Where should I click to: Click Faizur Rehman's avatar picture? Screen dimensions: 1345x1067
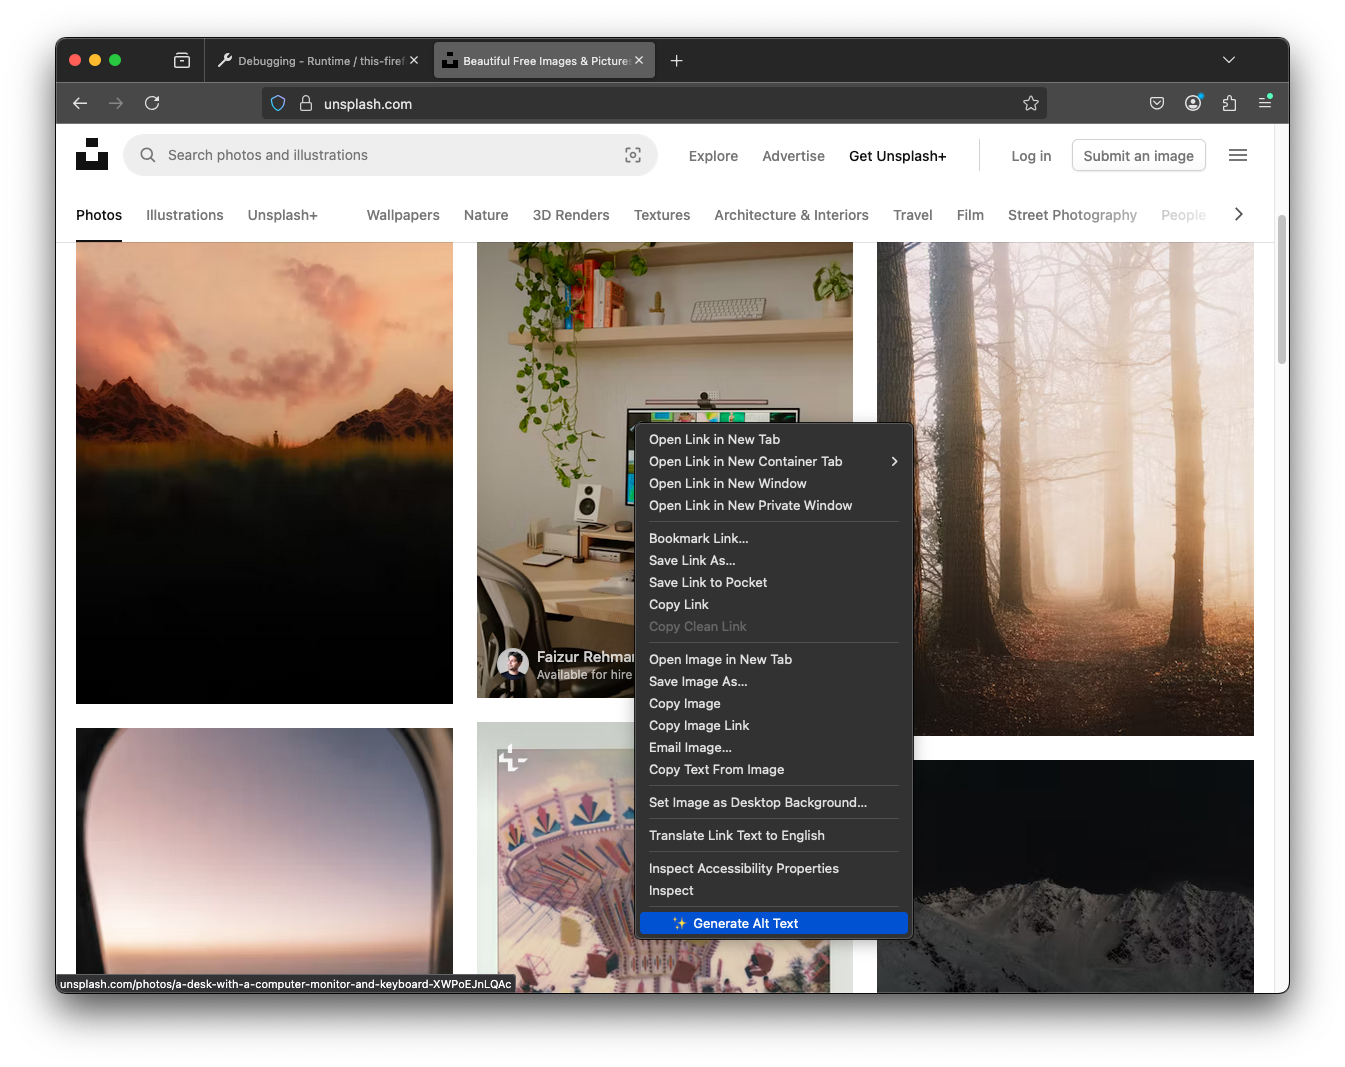pos(513,664)
